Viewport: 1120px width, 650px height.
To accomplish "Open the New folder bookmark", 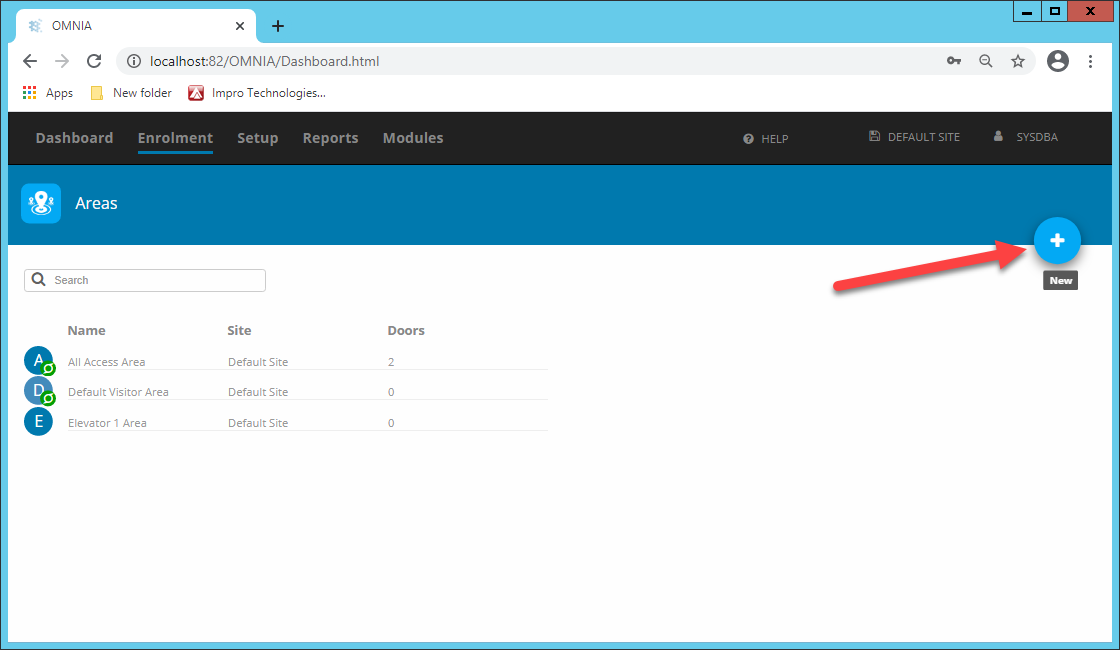I will pos(131,93).
